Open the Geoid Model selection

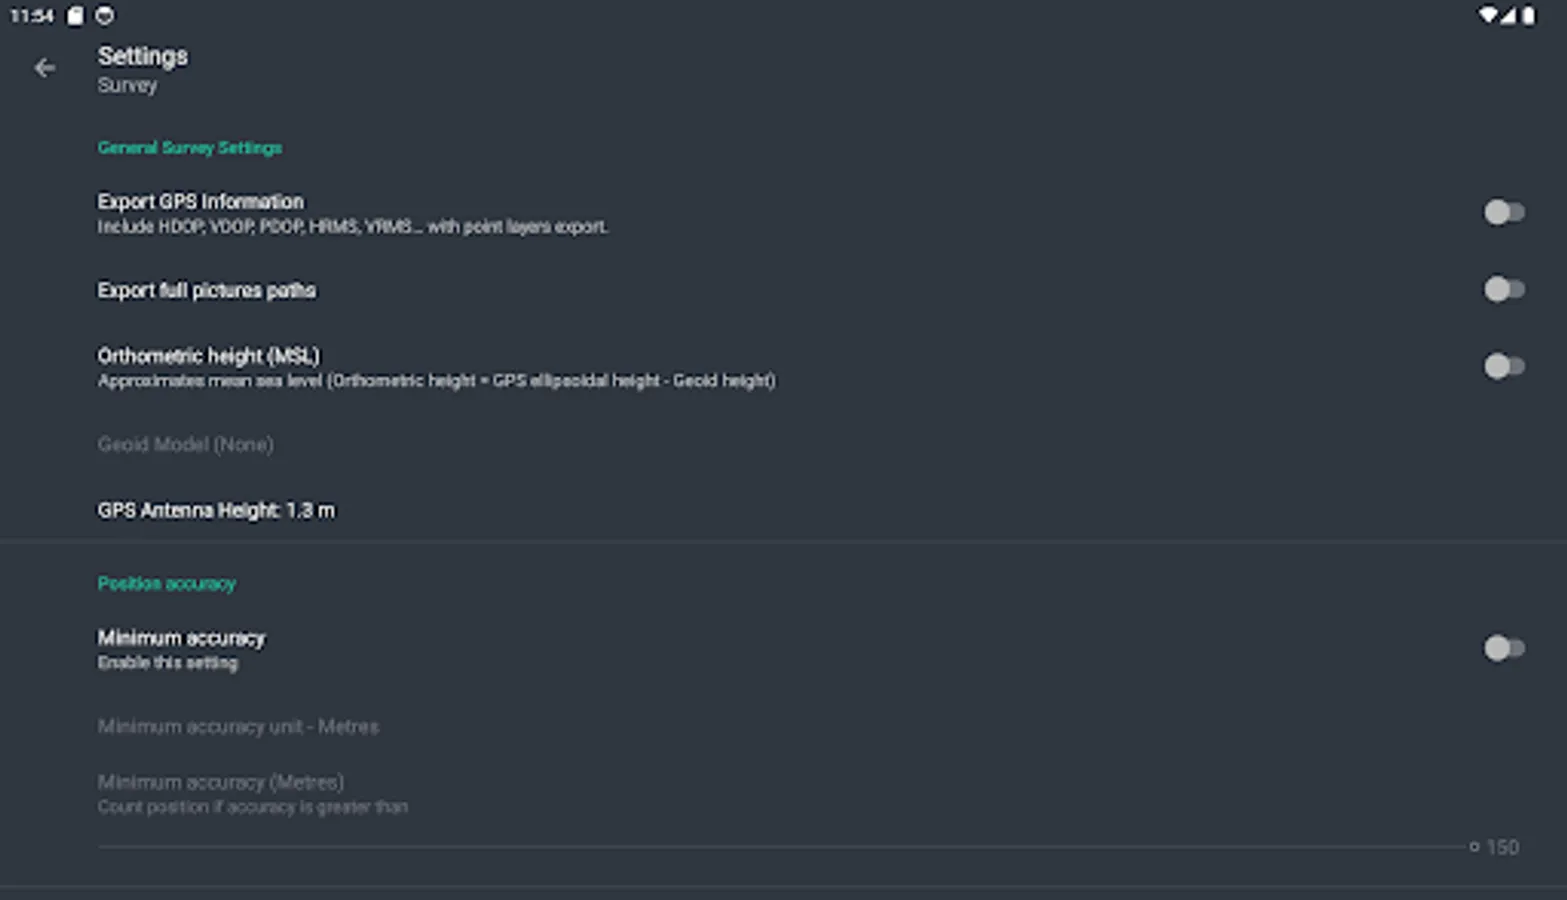pos(186,444)
